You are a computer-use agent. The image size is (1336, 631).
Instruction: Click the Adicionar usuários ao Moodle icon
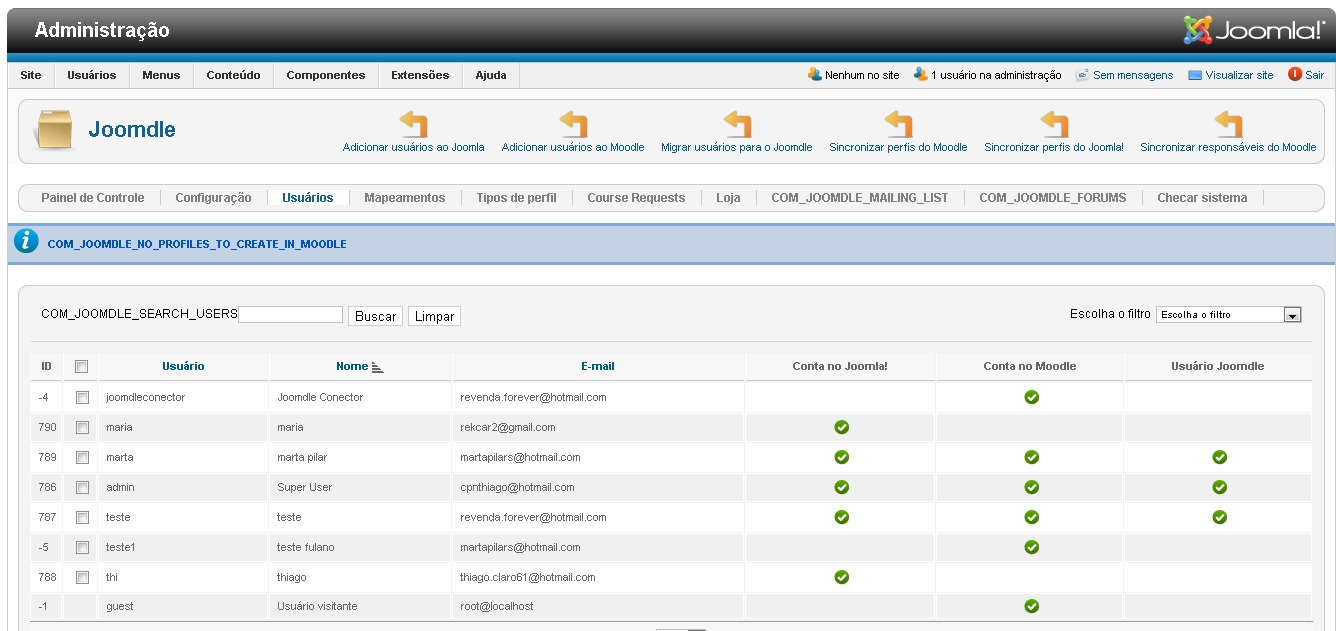click(573, 125)
